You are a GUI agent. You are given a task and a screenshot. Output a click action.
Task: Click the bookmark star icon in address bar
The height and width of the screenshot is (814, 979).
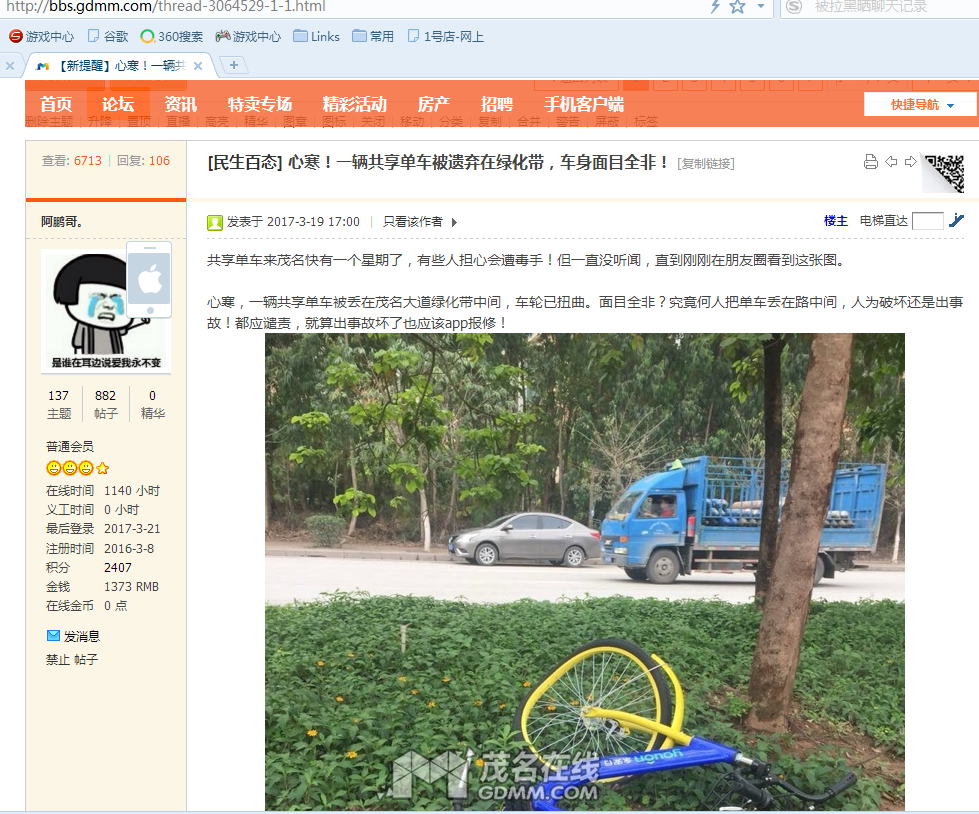tap(737, 7)
